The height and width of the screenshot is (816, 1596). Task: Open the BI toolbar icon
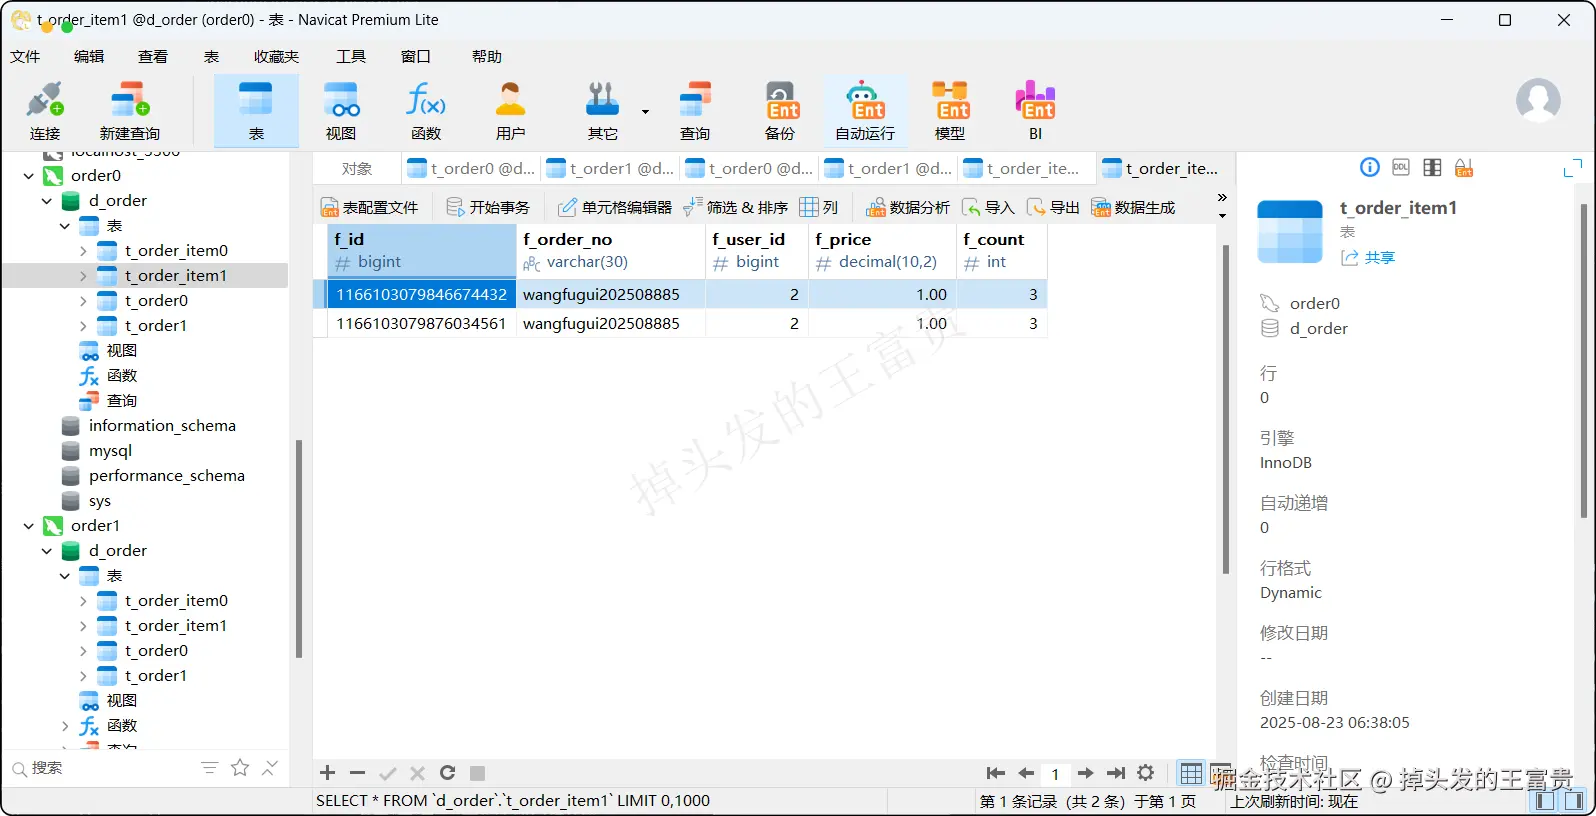[1035, 110]
